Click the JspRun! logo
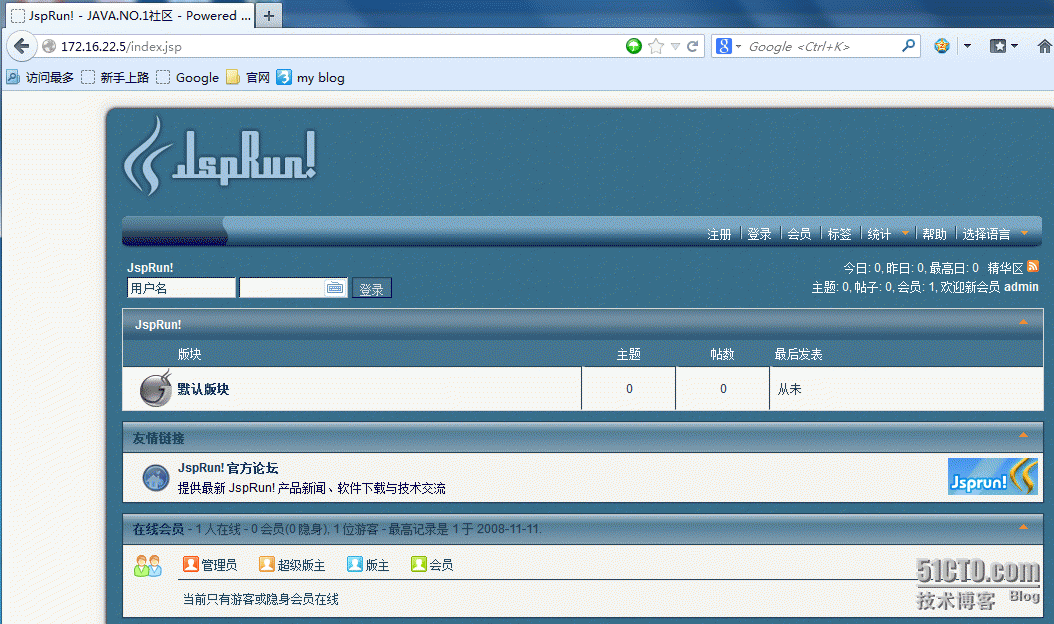1054x624 pixels. pyautogui.click(x=219, y=156)
